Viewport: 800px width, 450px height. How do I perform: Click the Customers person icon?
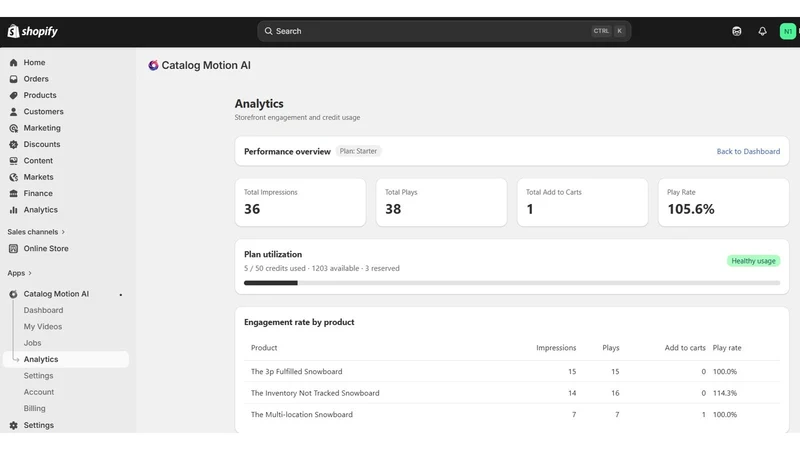[13, 111]
